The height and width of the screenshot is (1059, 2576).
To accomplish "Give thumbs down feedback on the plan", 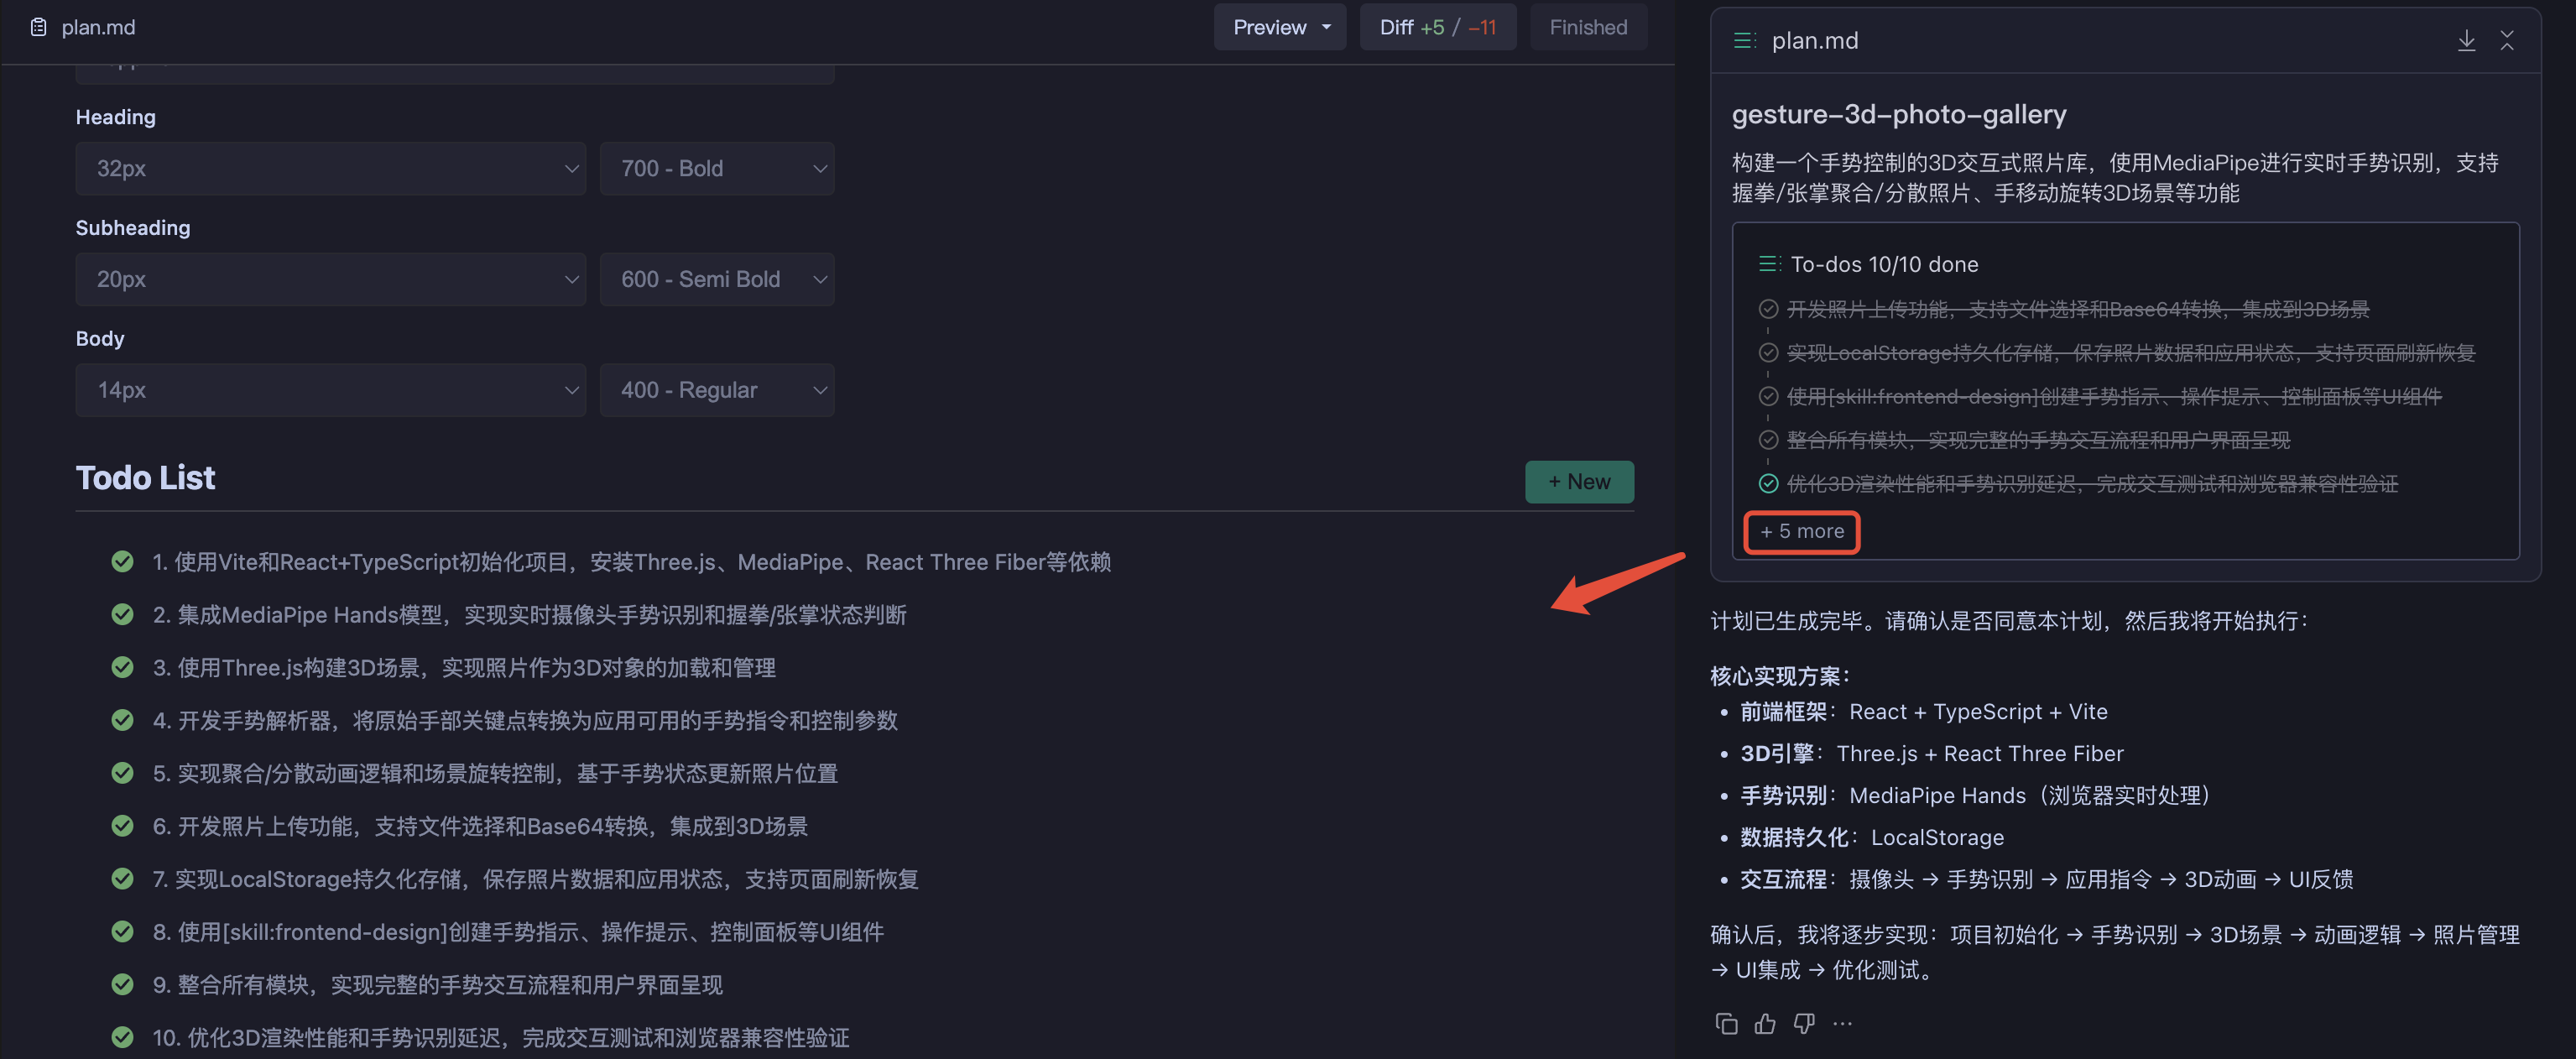I will point(1805,1023).
